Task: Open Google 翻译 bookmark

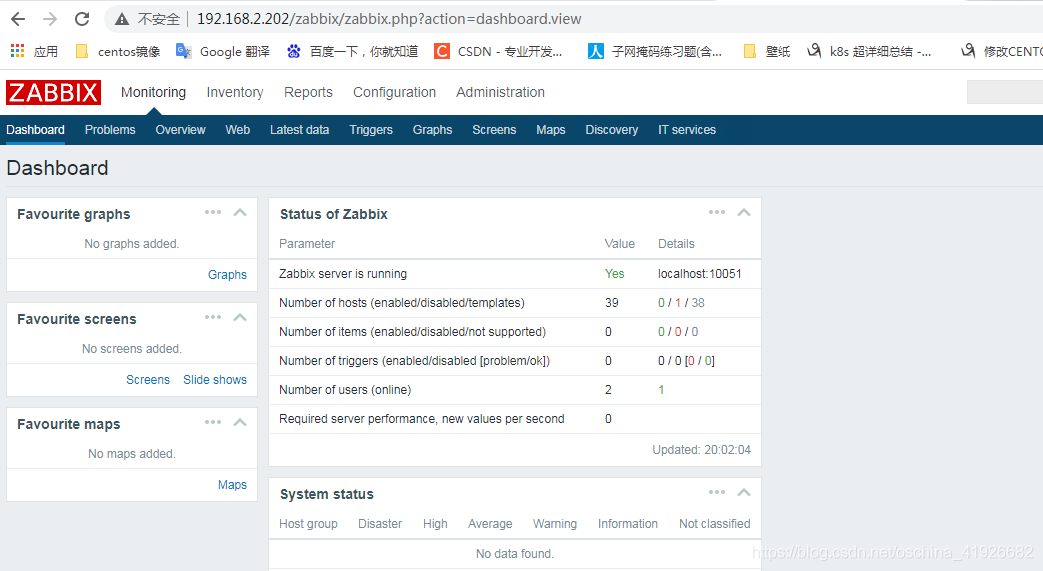Action: coord(223,51)
